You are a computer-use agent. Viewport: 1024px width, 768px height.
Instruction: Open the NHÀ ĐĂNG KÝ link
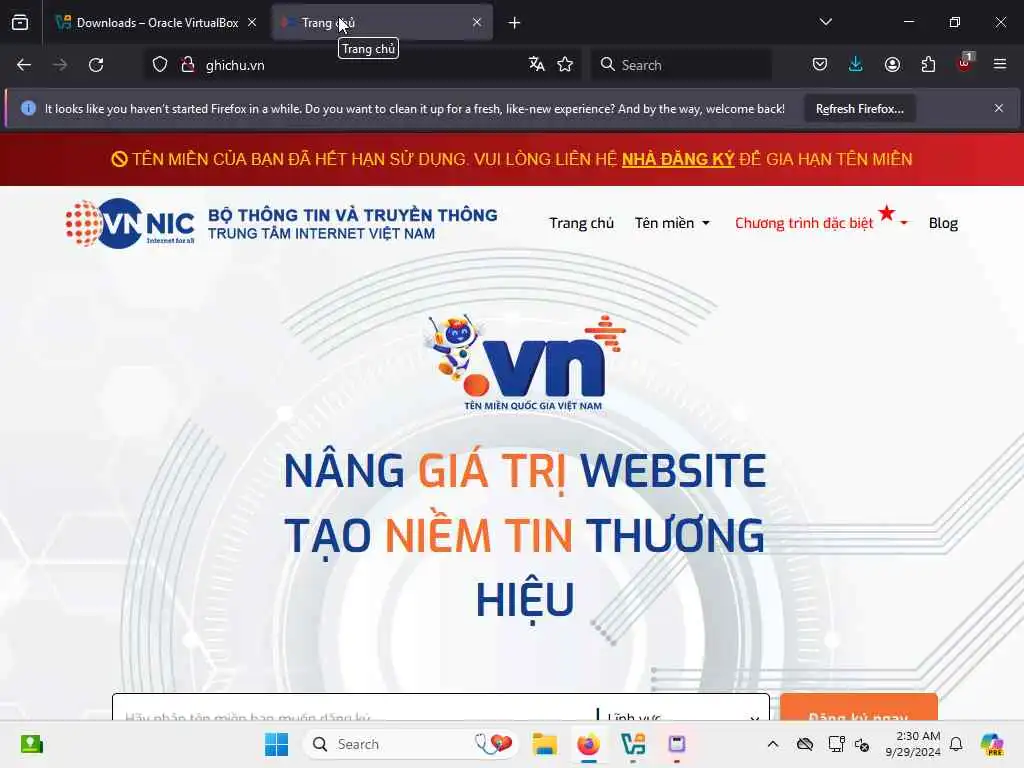tap(678, 159)
